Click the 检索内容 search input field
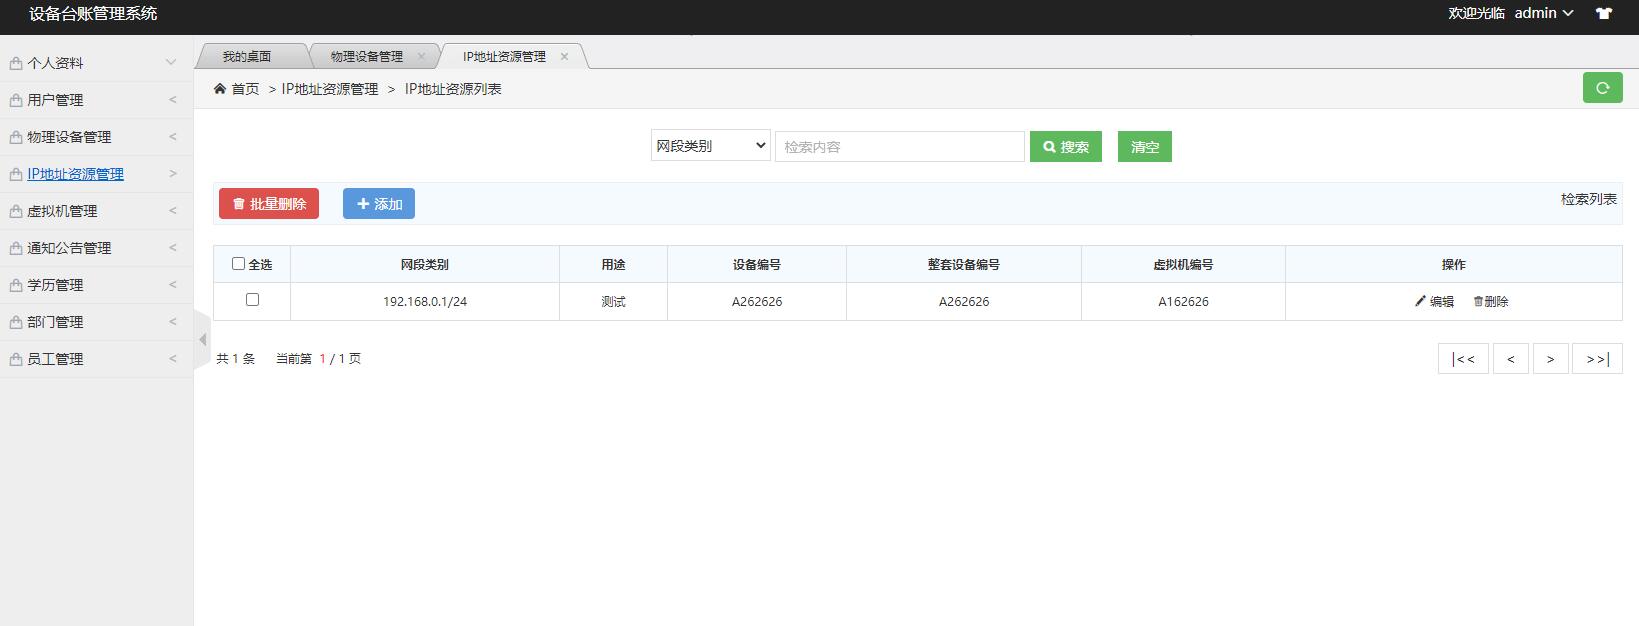This screenshot has width=1639, height=626. (899, 147)
